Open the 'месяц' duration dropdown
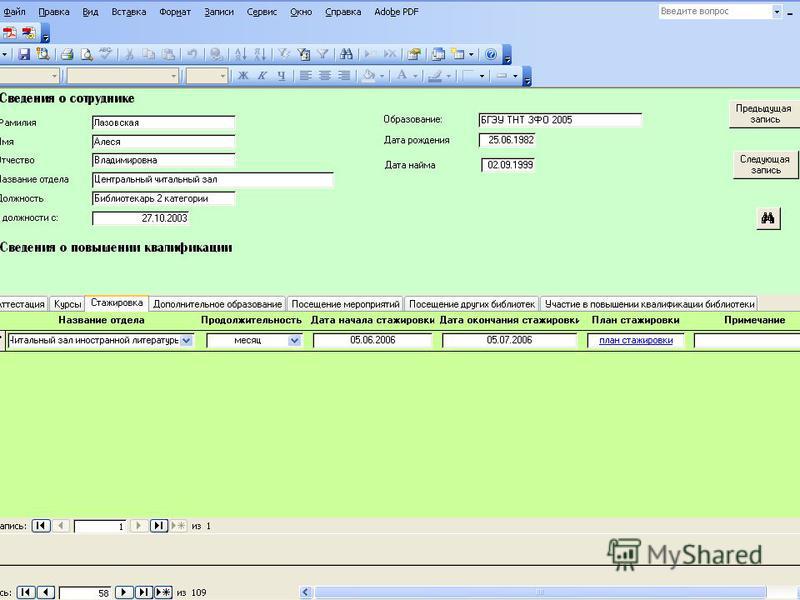Image resolution: width=800 pixels, height=600 pixels. click(294, 340)
